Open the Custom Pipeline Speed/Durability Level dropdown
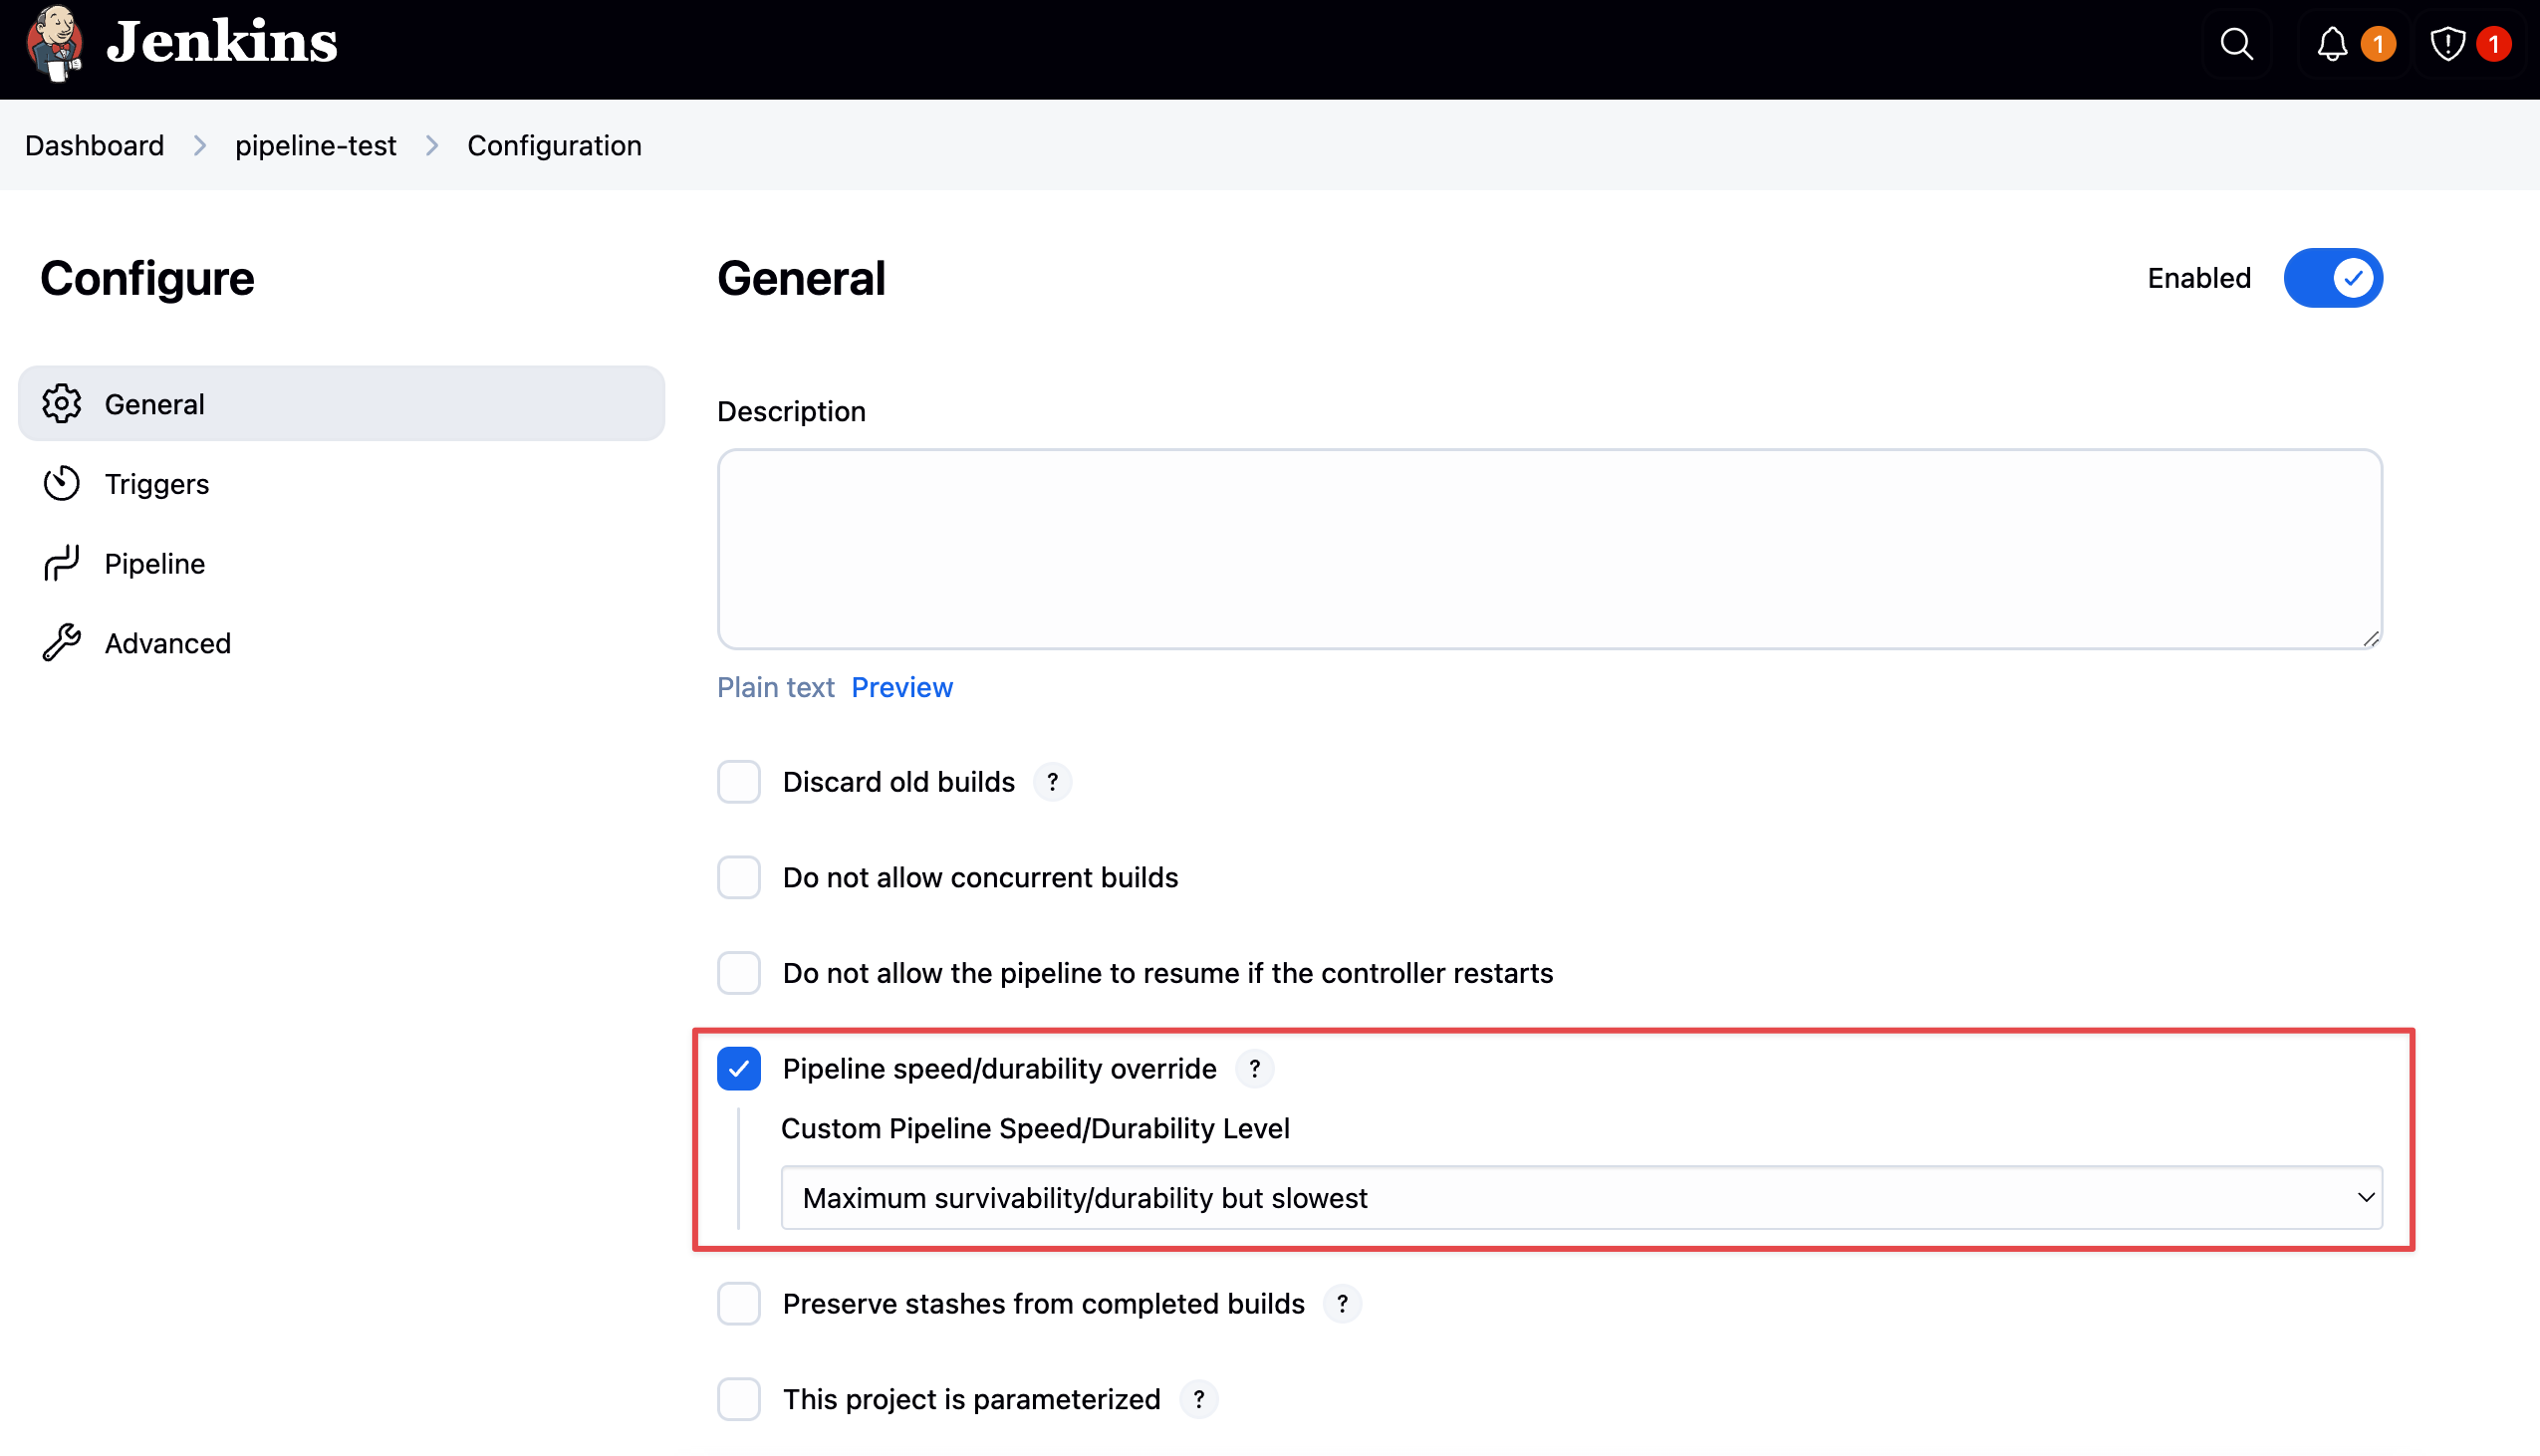 coord(1581,1198)
